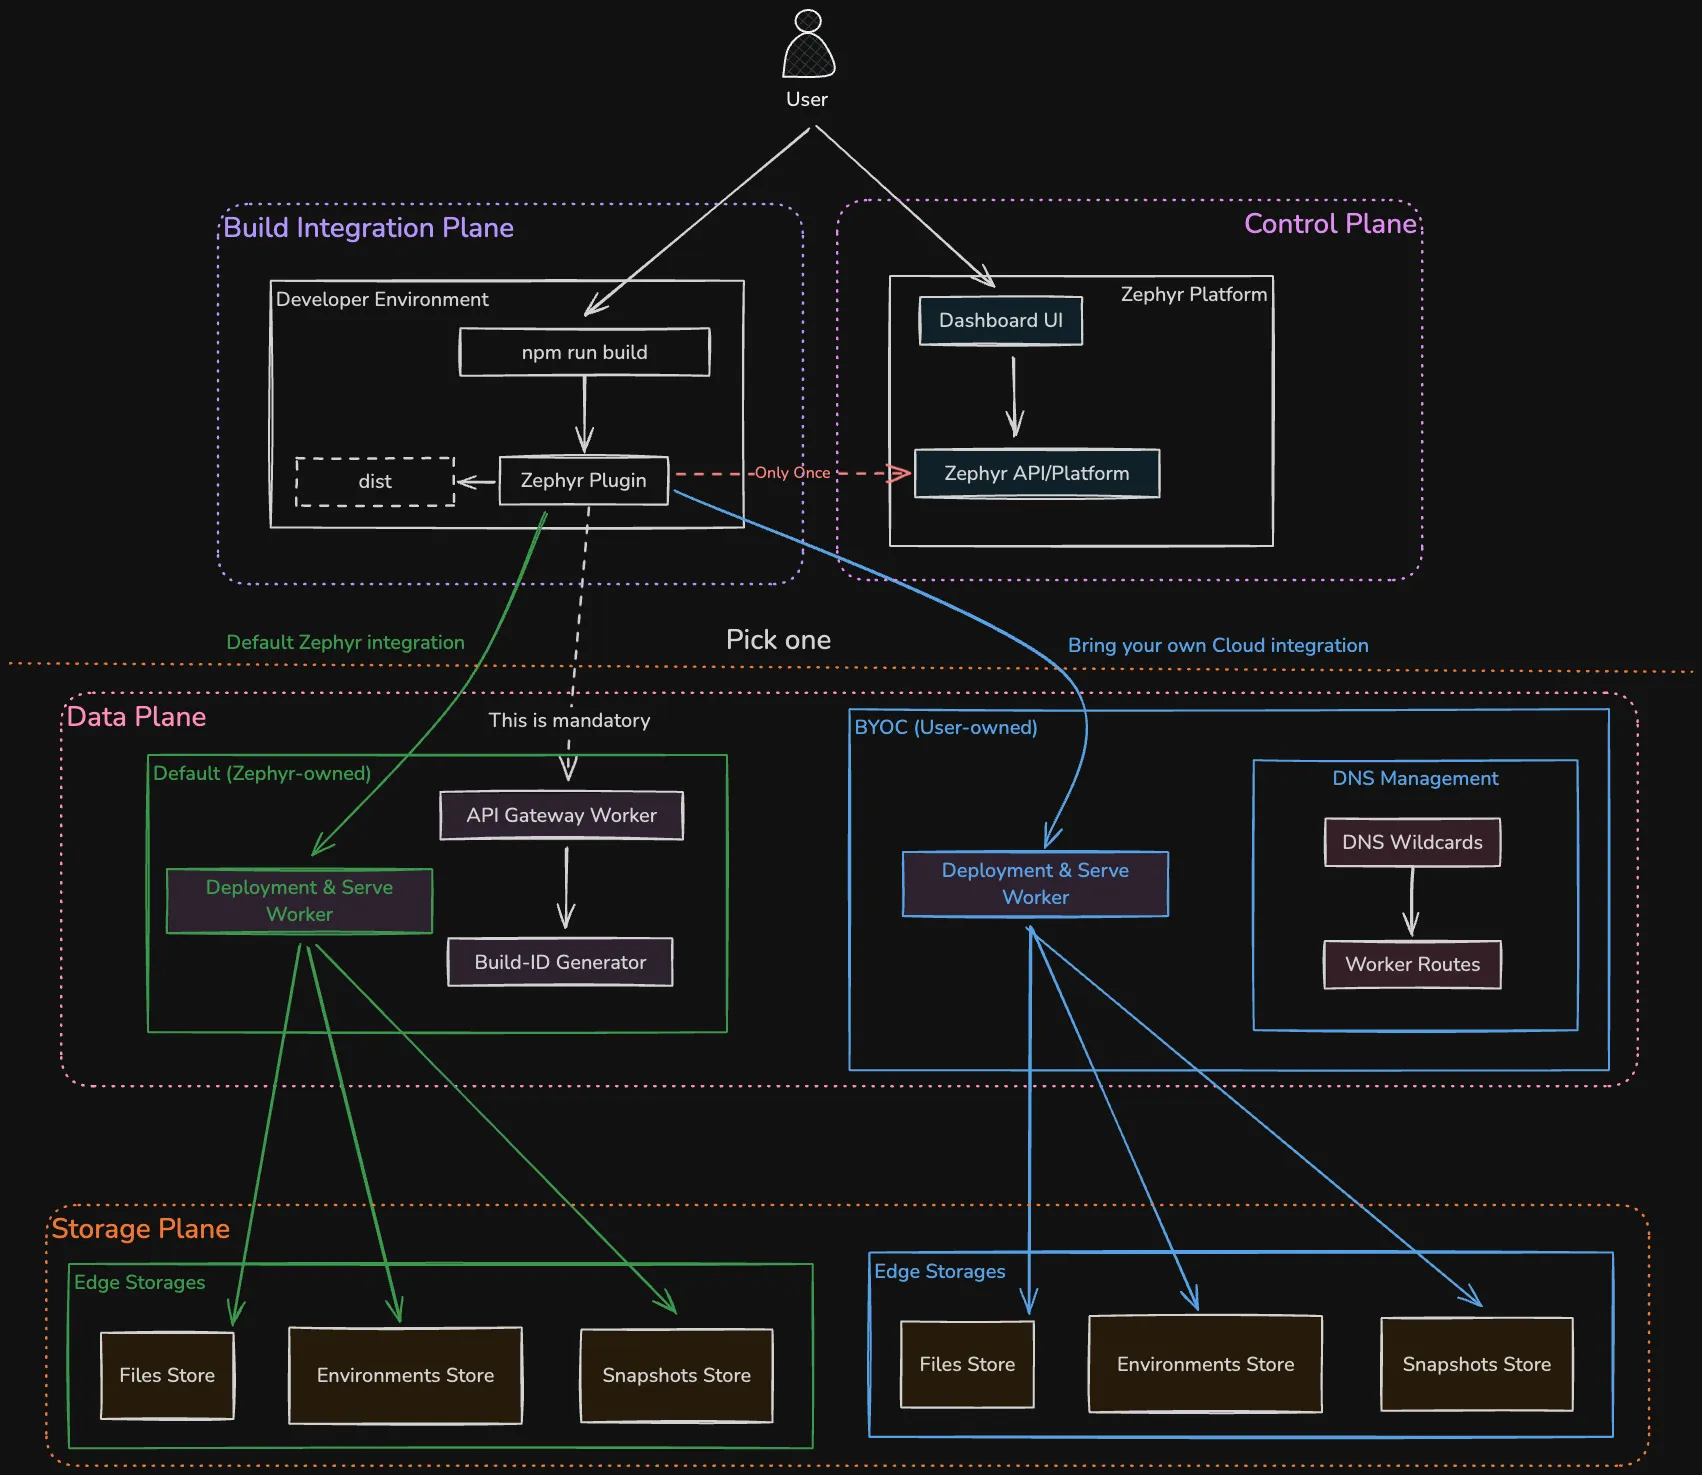This screenshot has width=1702, height=1475.
Task: Switch to the Data Plane section
Action: pos(136,717)
